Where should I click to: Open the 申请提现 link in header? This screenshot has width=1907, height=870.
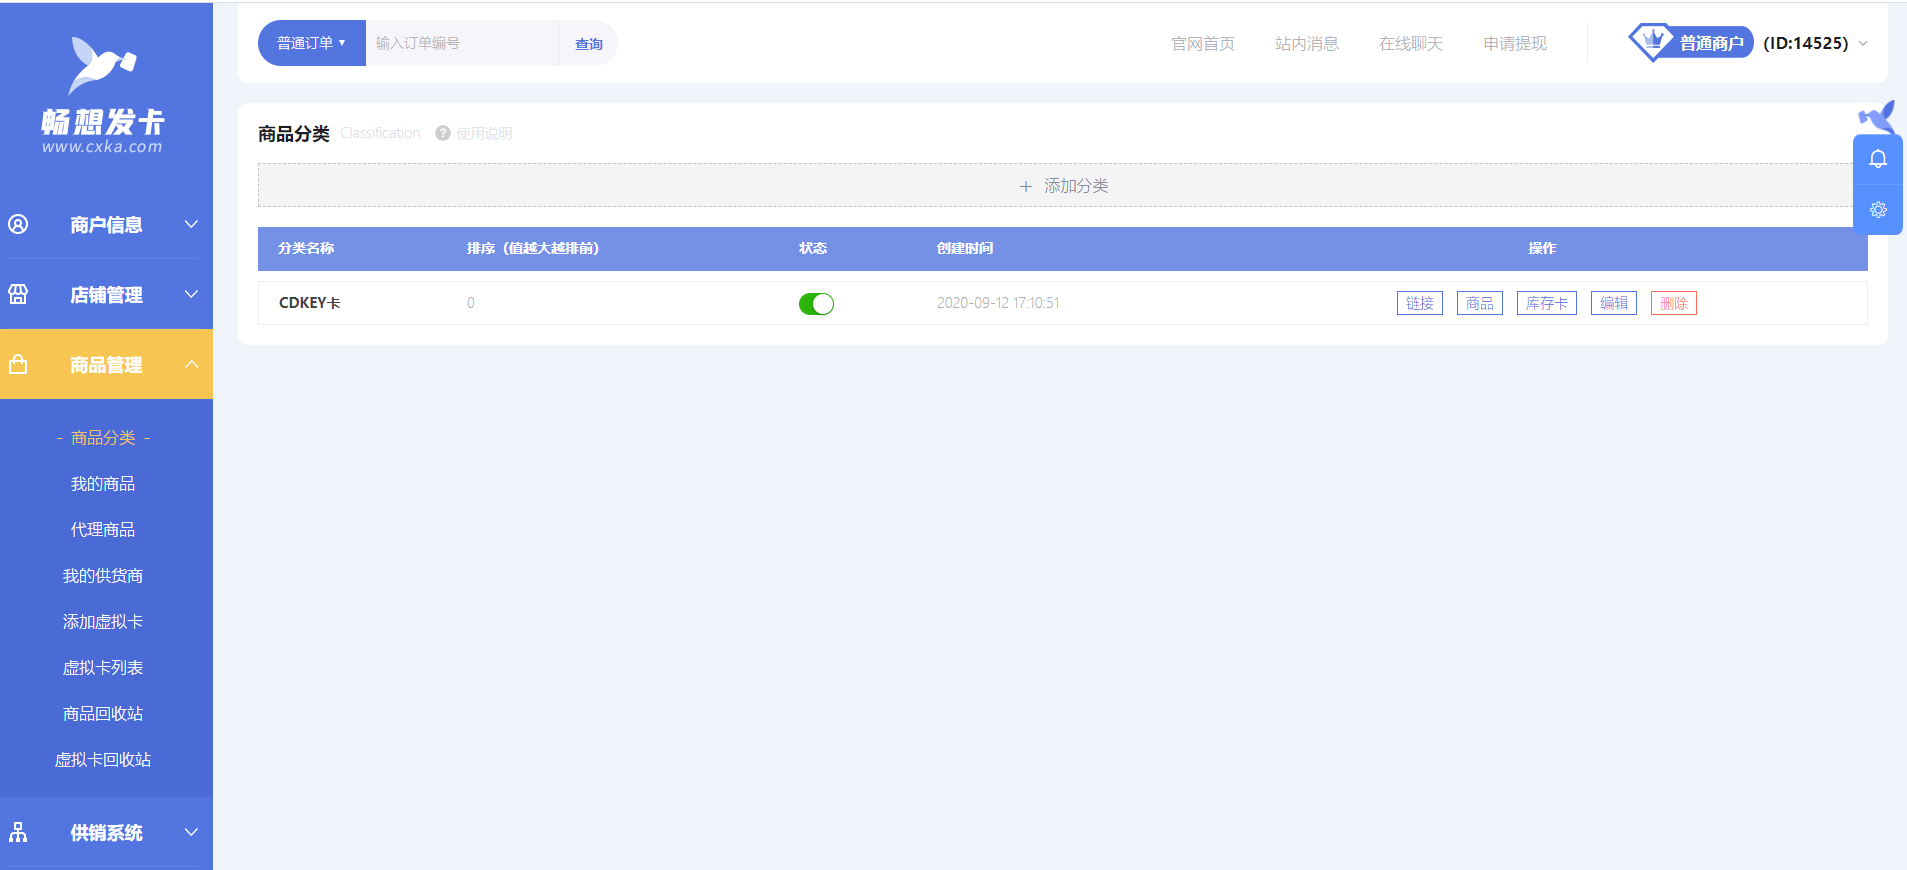click(1514, 44)
